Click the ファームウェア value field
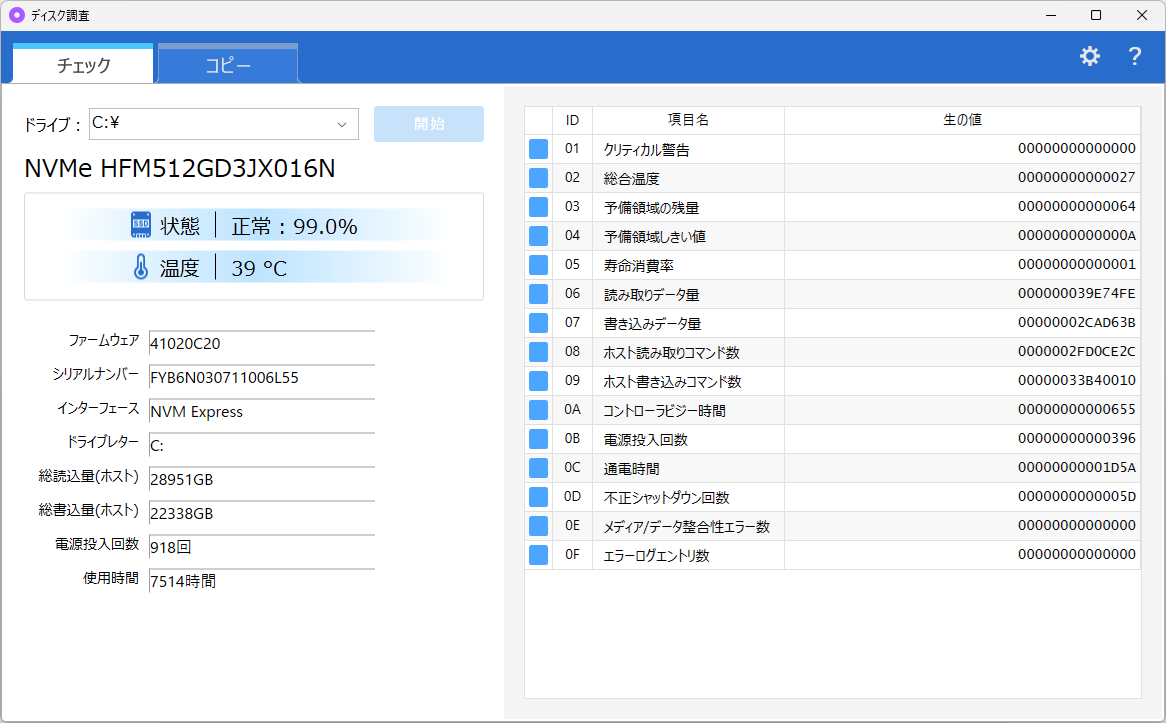This screenshot has height=723, width=1166. 261,344
